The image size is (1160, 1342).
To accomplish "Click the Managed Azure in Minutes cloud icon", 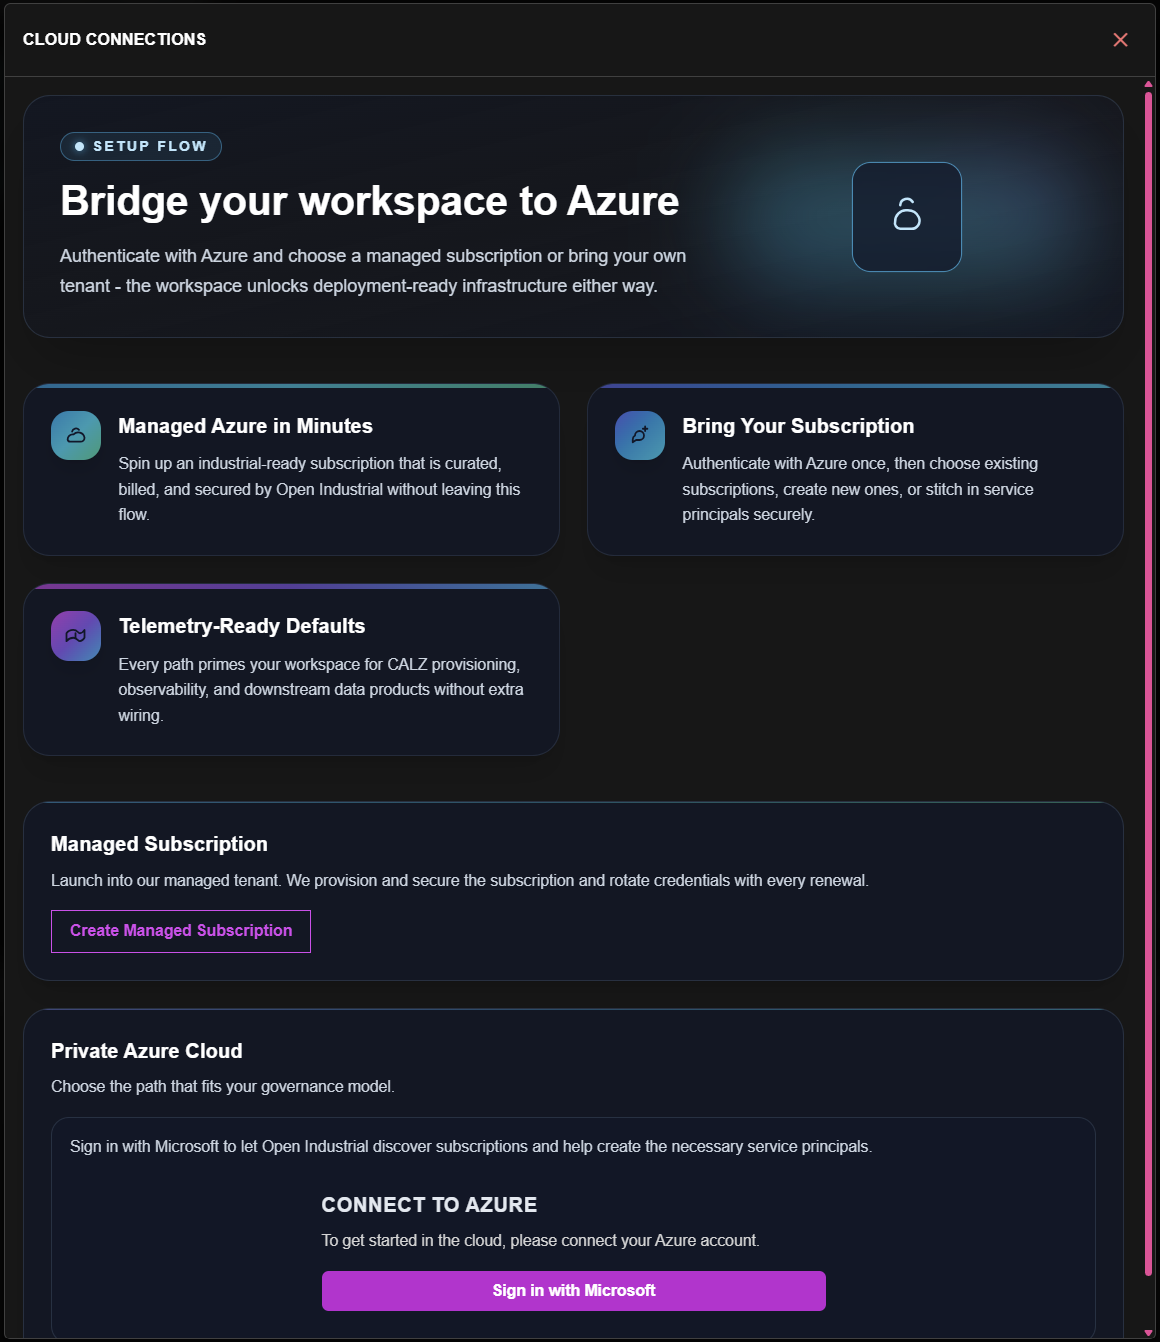I will pyautogui.click(x=76, y=436).
